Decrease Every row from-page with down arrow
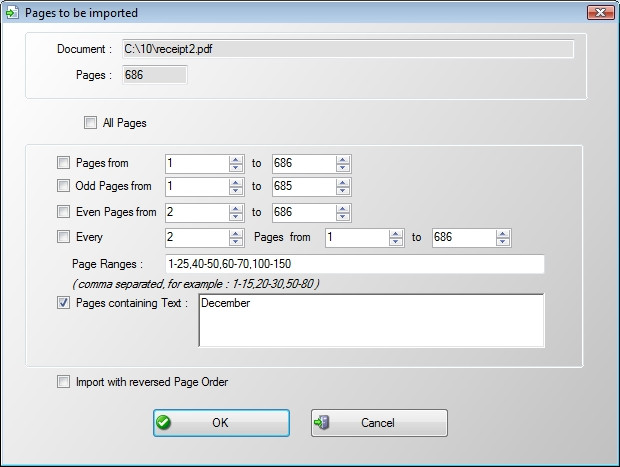 pos(396,242)
